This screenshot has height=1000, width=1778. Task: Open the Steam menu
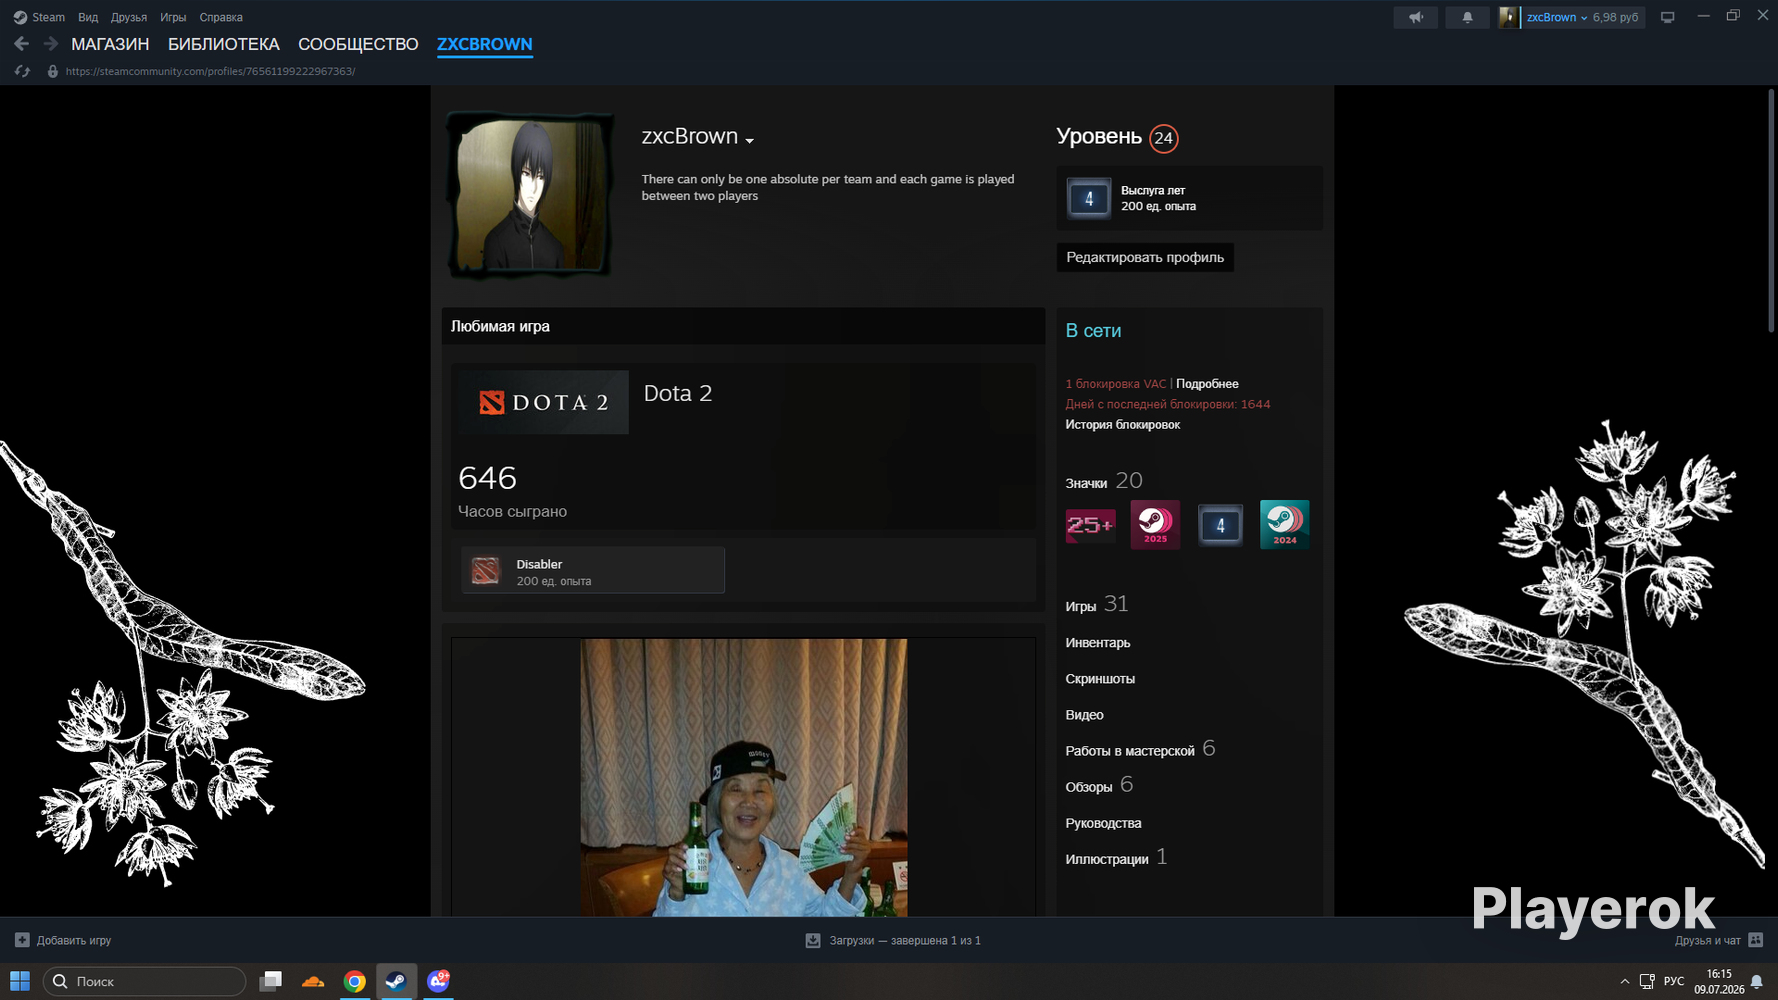[48, 17]
